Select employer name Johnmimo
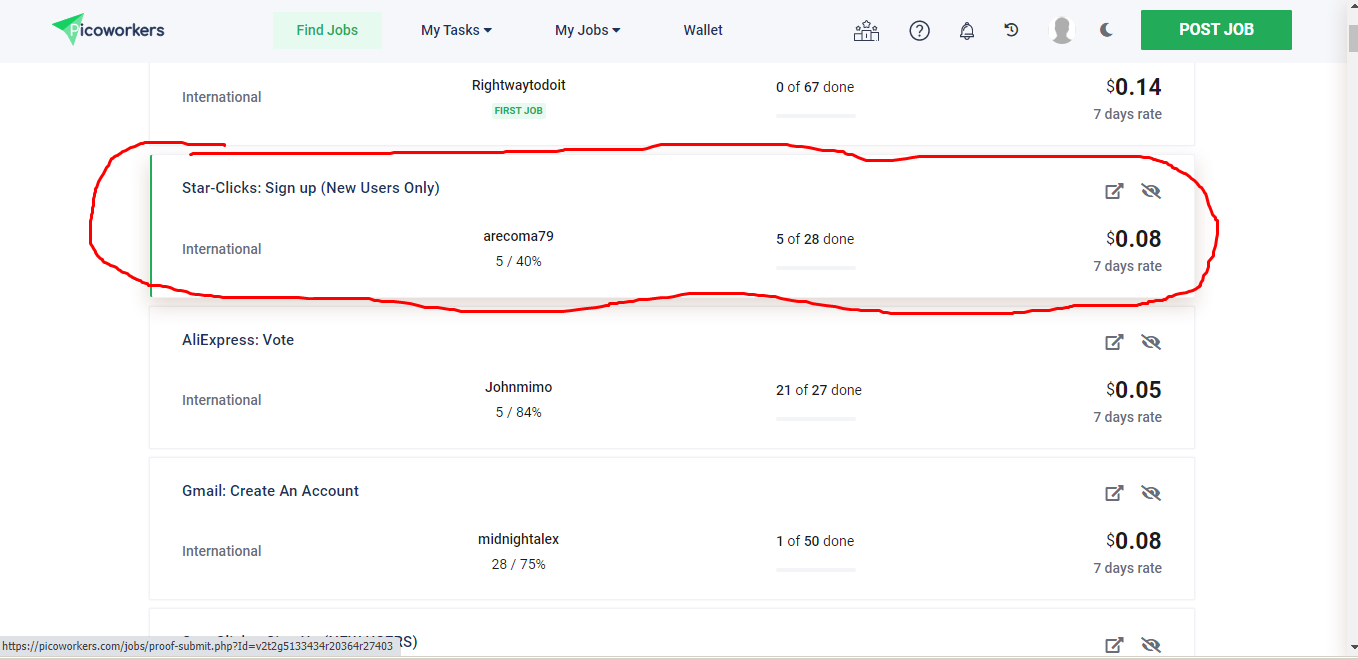The height and width of the screenshot is (659, 1358). pos(518,387)
